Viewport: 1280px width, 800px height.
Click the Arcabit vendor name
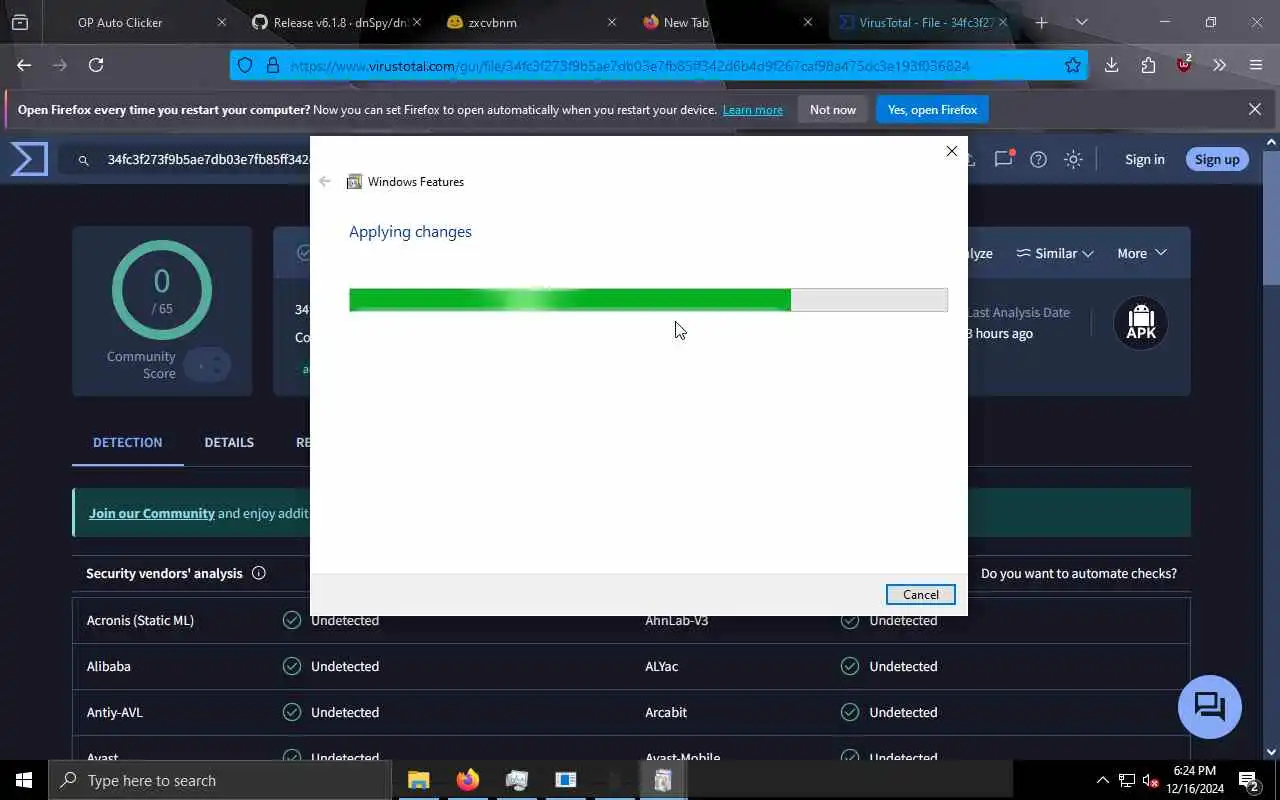667,712
